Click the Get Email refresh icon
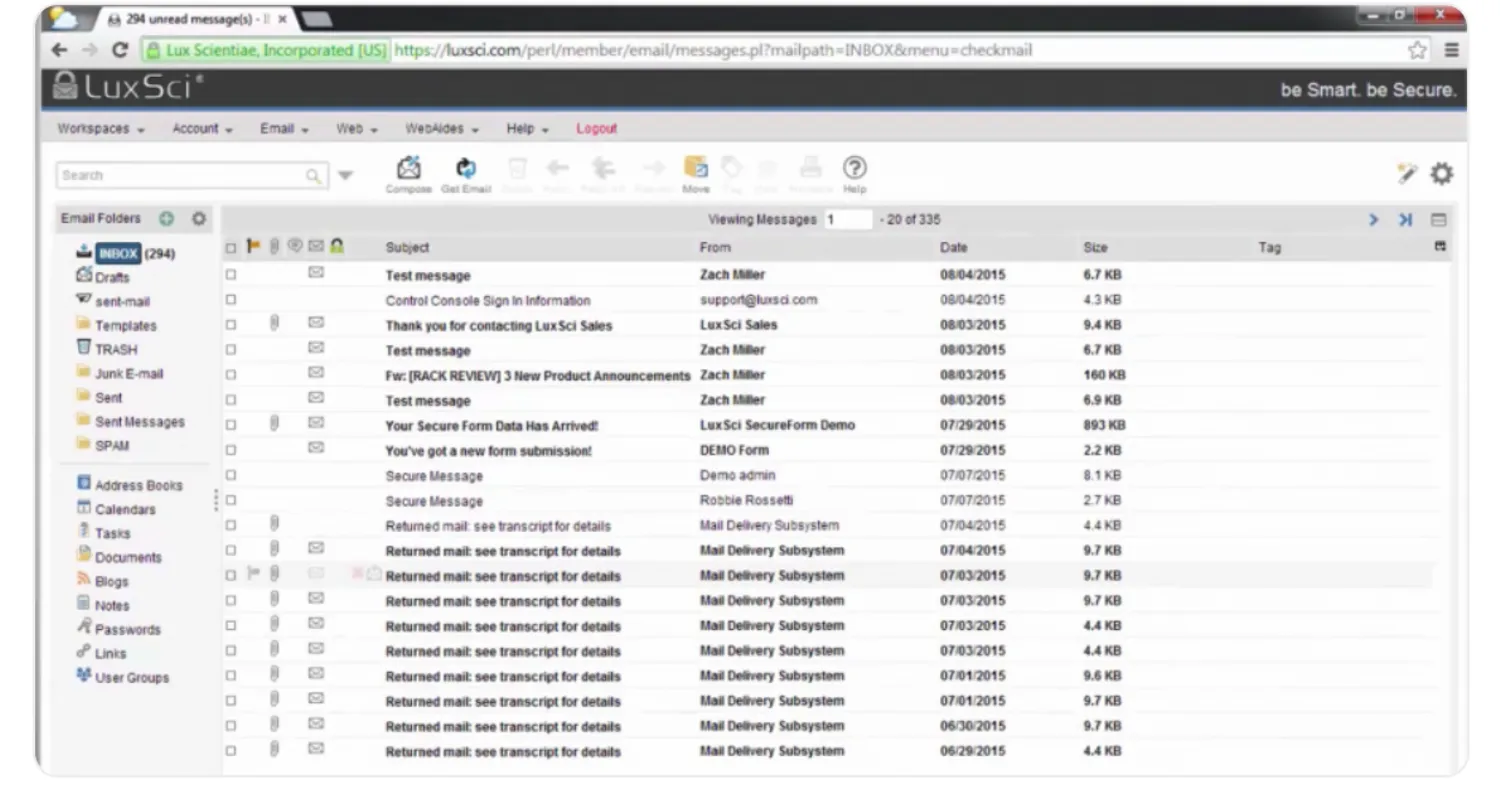 point(466,168)
